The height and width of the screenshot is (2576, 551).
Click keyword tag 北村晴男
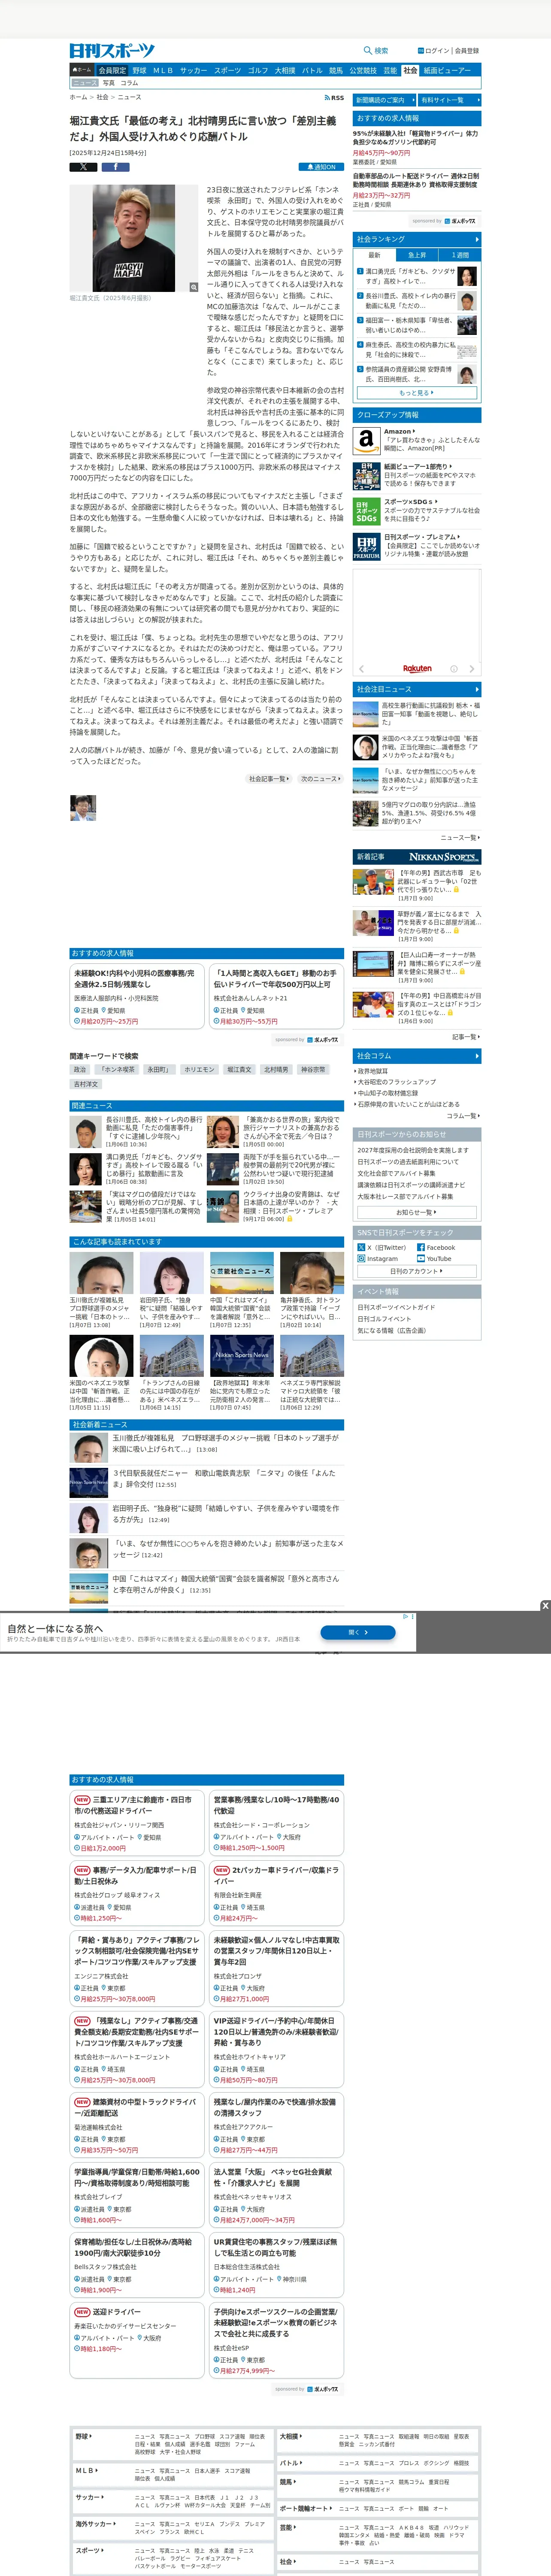point(276,1069)
